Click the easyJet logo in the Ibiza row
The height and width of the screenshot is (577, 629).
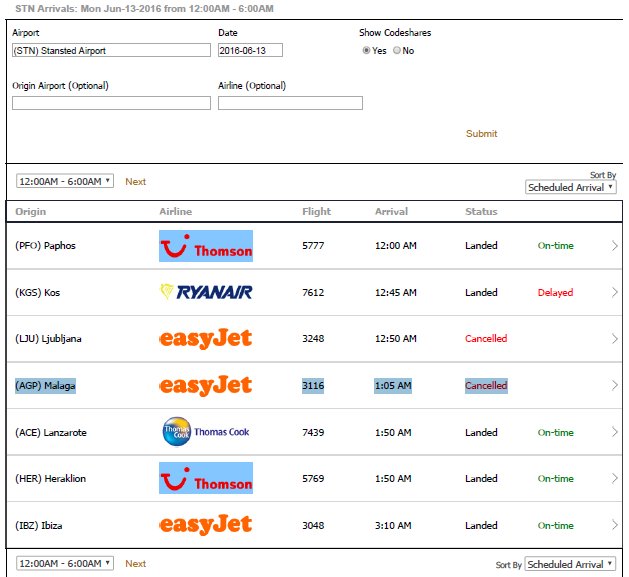tap(206, 525)
